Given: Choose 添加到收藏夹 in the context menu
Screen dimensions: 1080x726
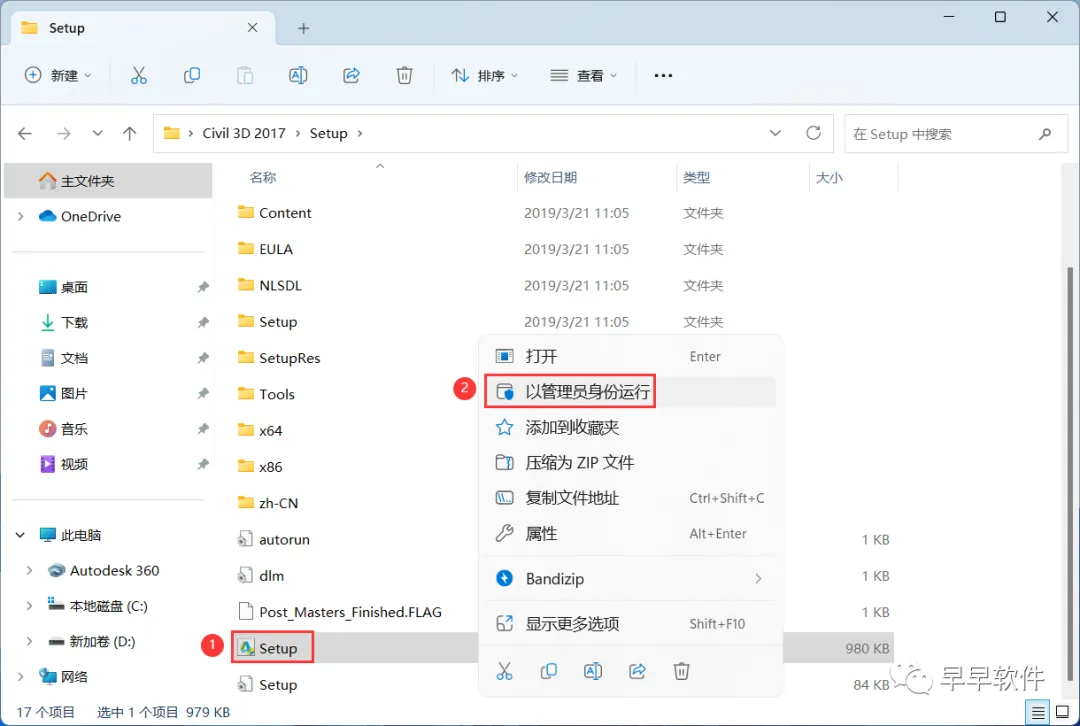Looking at the screenshot, I should (x=630, y=427).
